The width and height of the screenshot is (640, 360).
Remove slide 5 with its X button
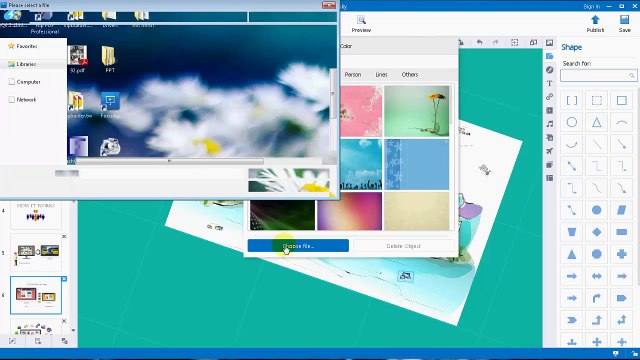[64, 237]
